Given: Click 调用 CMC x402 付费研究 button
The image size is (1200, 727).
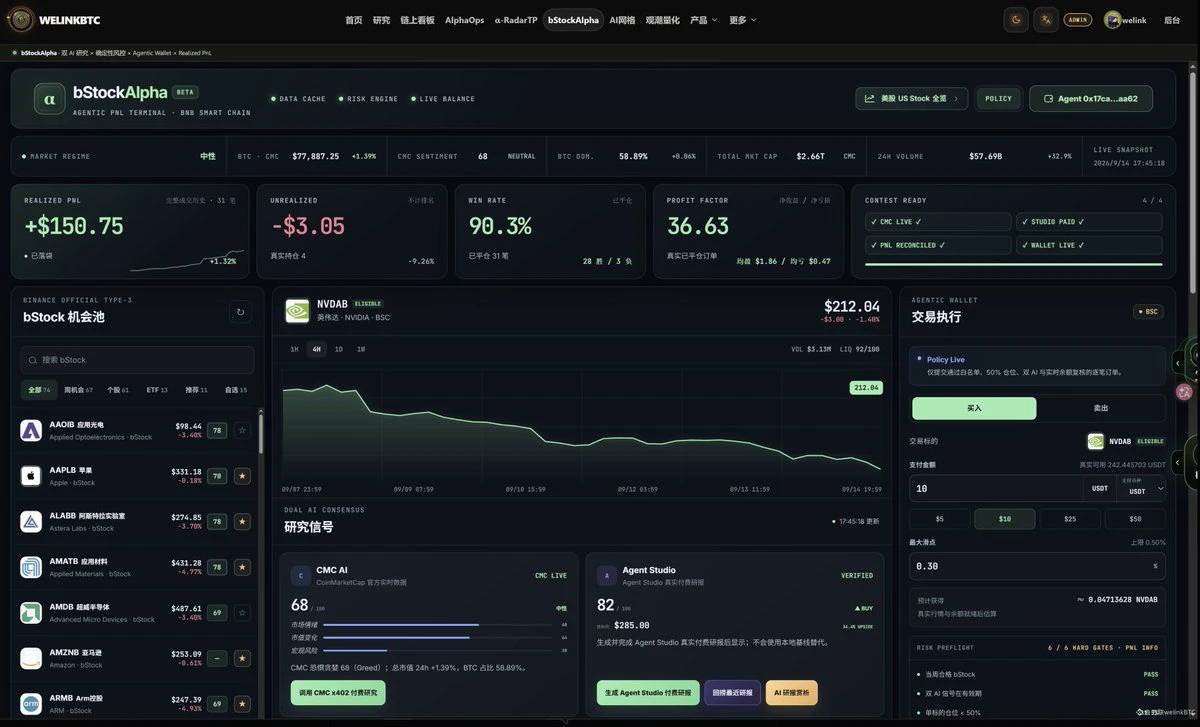Looking at the screenshot, I should click(338, 692).
